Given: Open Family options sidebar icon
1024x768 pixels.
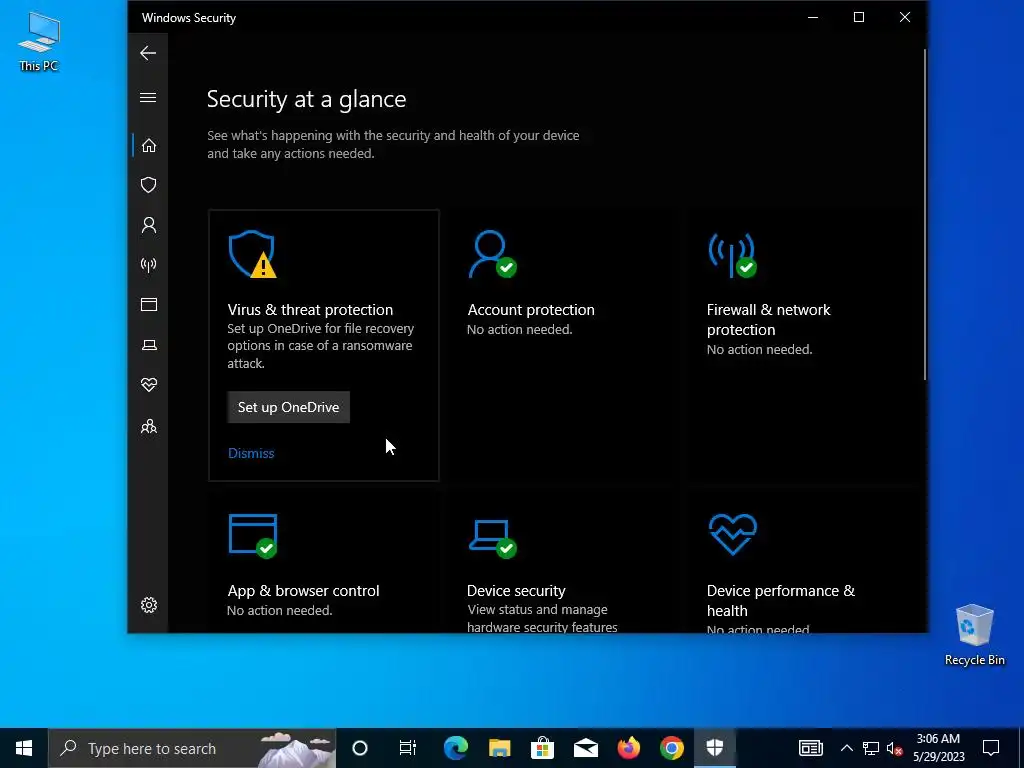Looking at the screenshot, I should (149, 426).
